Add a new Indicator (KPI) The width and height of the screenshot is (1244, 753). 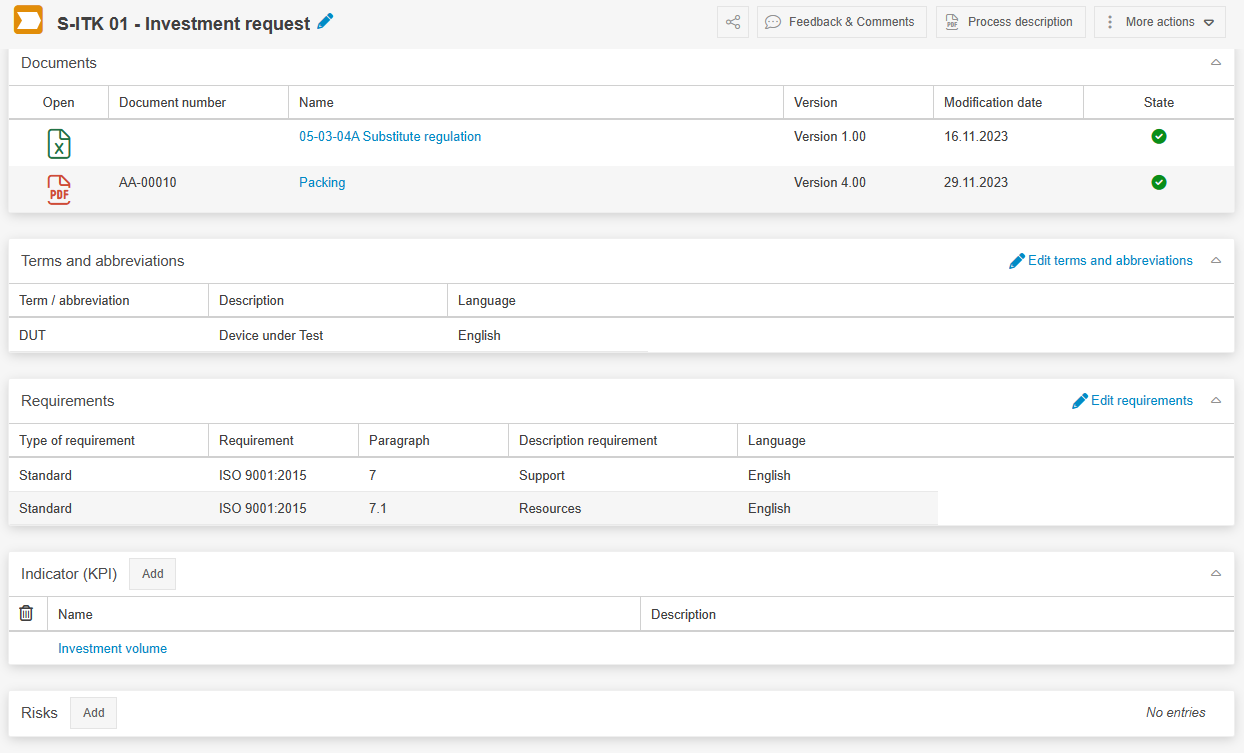(152, 574)
